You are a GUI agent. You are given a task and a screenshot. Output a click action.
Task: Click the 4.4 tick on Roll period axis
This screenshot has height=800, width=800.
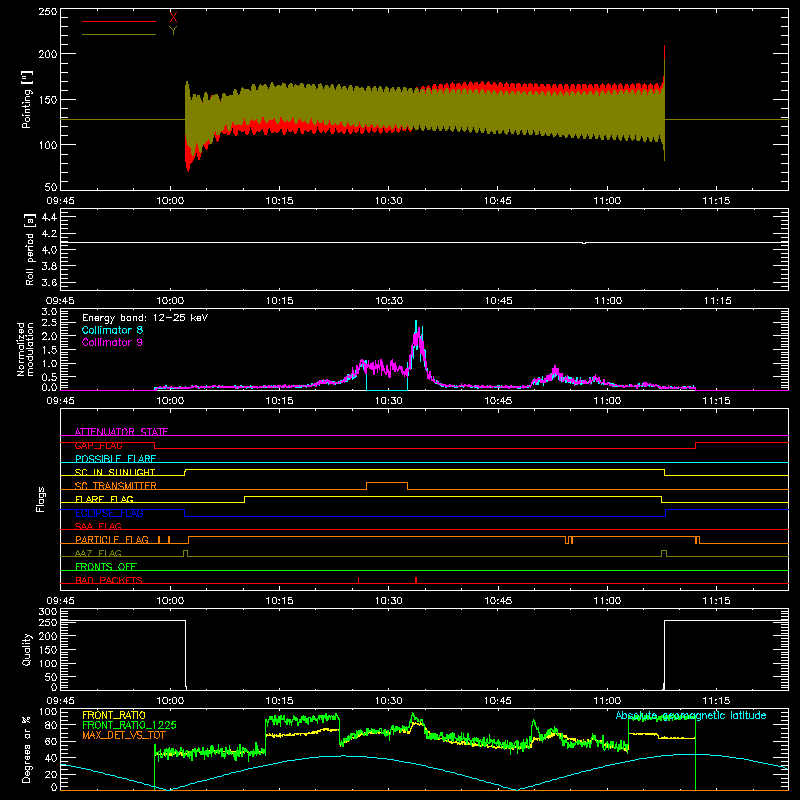(x=49, y=217)
